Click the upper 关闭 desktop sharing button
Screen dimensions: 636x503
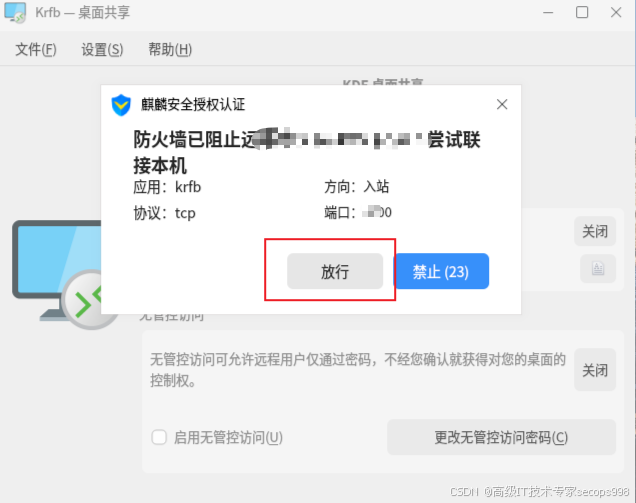point(595,231)
